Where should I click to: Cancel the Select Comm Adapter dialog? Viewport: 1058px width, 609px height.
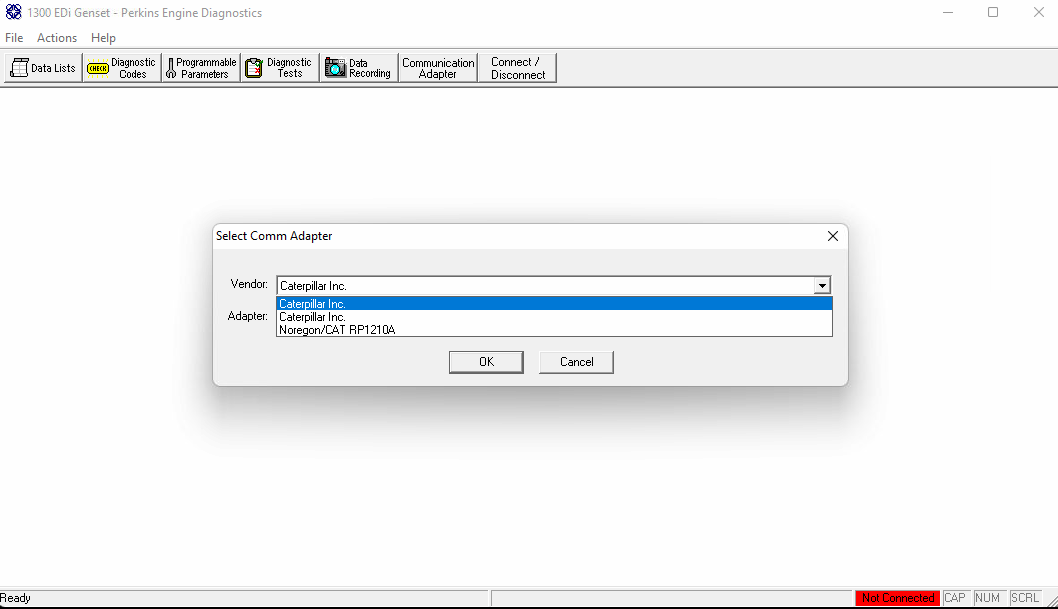click(576, 362)
